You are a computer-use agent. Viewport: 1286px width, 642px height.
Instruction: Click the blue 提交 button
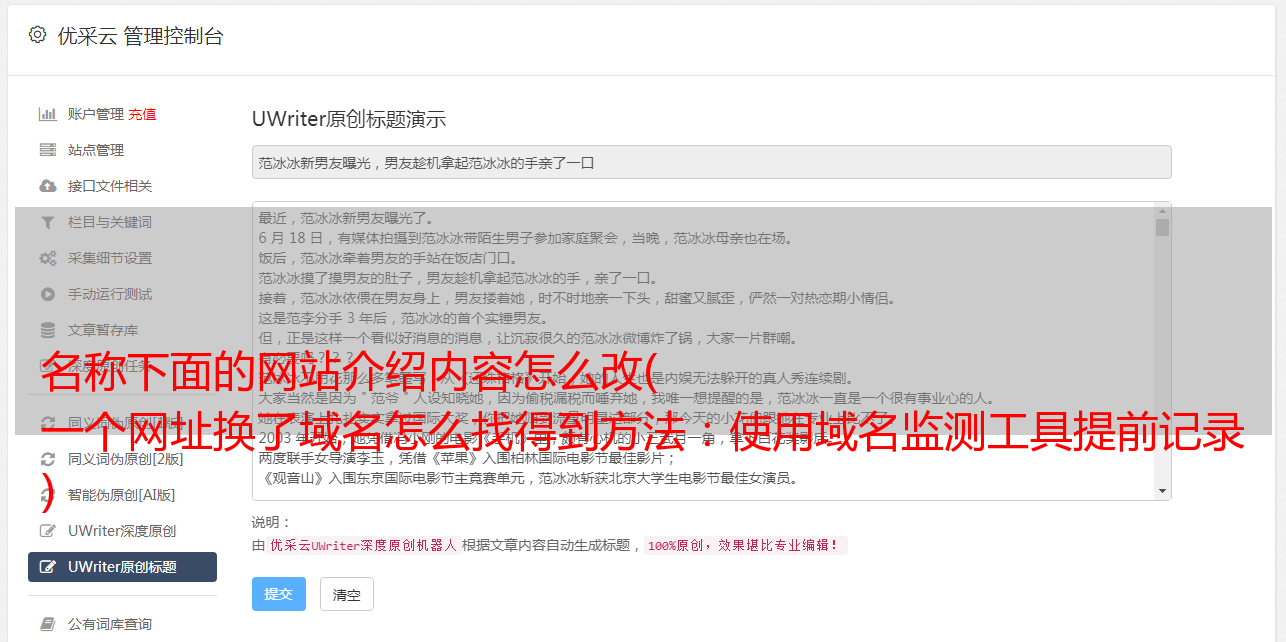coord(279,594)
